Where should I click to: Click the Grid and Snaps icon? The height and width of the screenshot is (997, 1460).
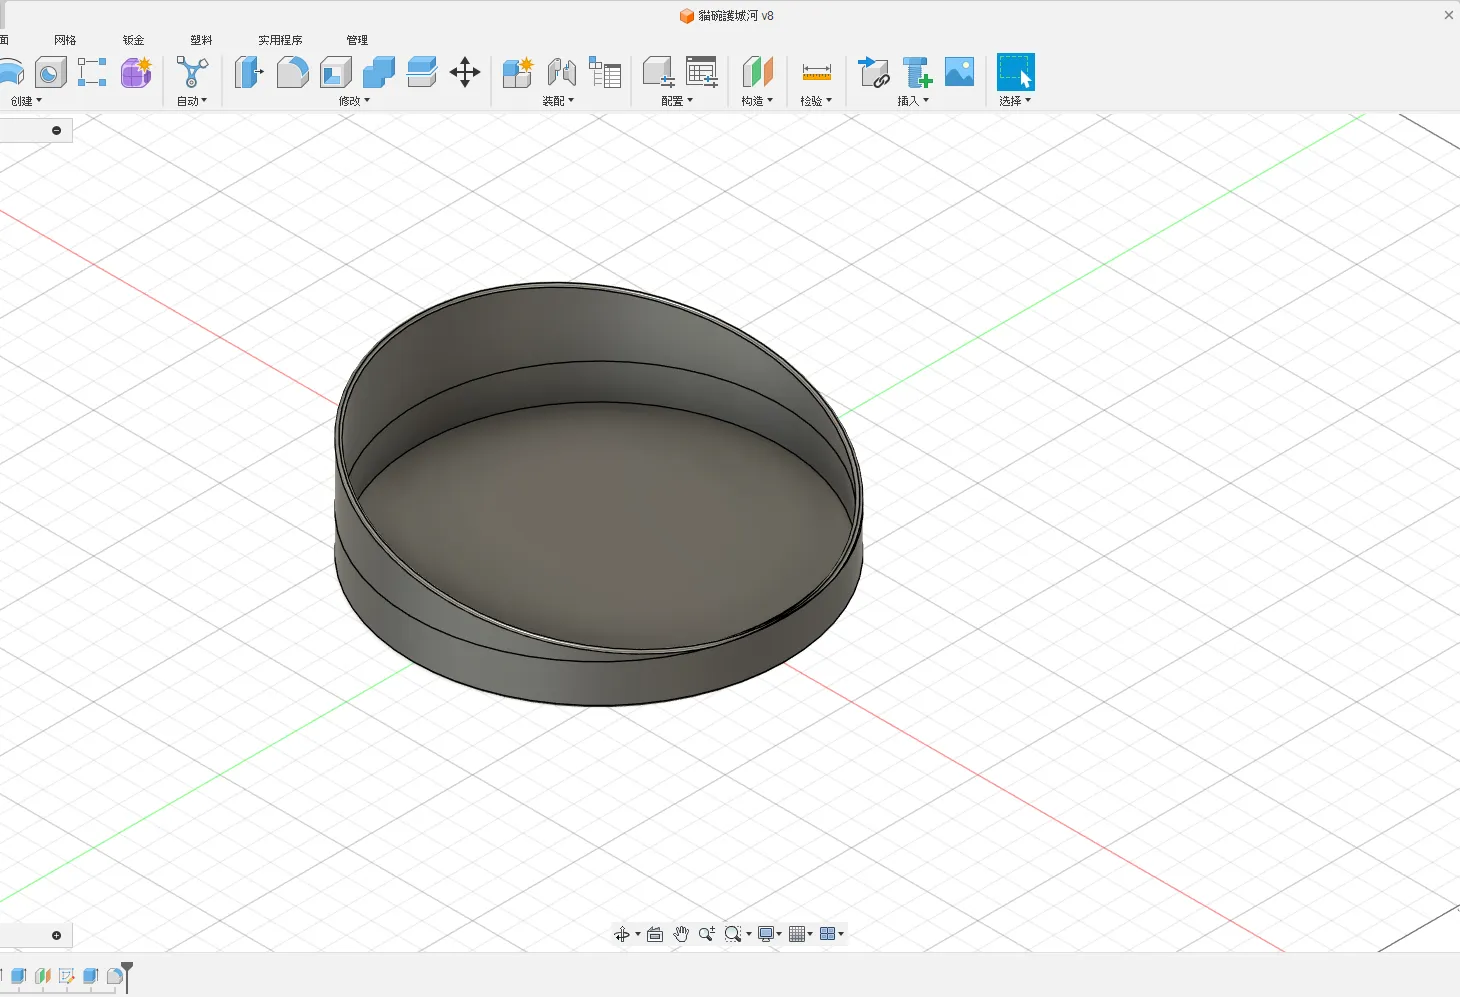(797, 934)
